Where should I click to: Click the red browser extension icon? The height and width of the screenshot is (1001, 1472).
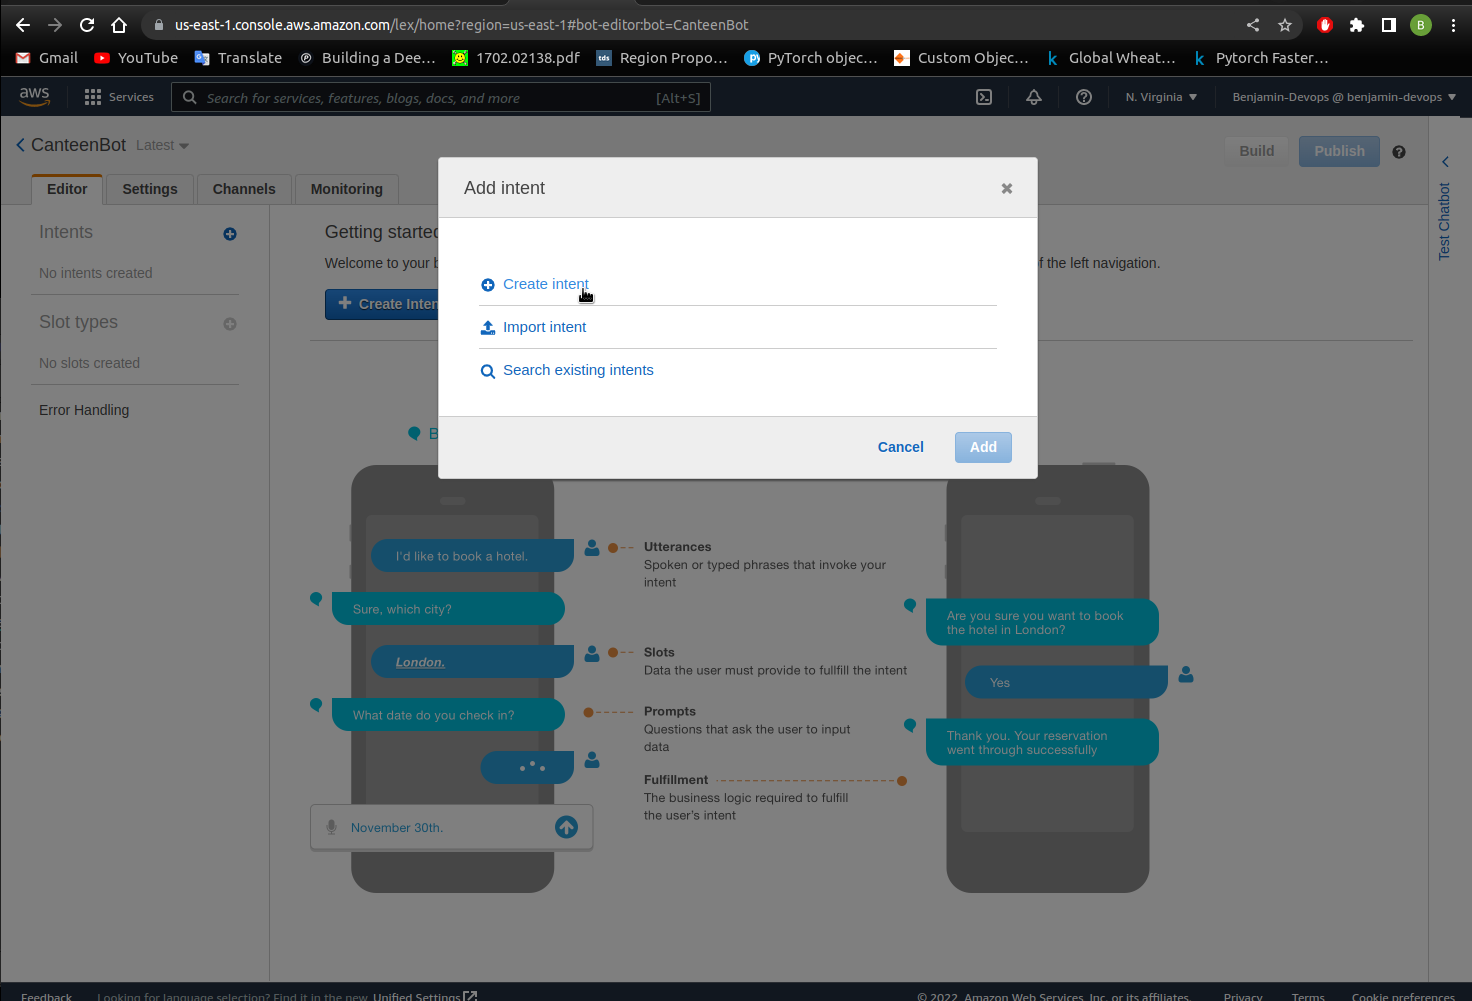click(1325, 25)
